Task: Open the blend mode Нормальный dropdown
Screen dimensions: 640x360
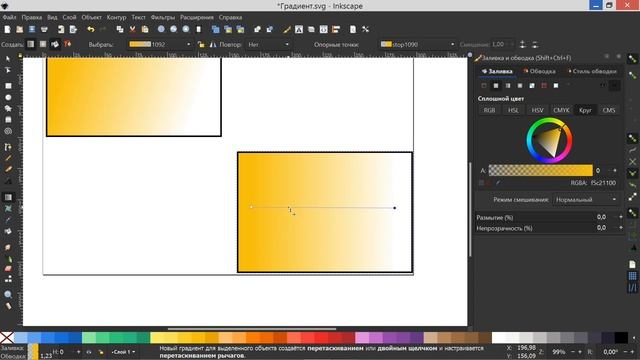Action: coord(585,200)
